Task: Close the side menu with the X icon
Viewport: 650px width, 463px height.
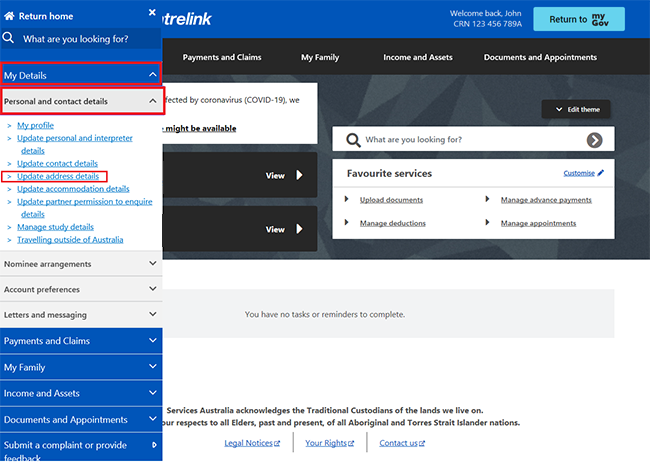Action: pyautogui.click(x=152, y=12)
